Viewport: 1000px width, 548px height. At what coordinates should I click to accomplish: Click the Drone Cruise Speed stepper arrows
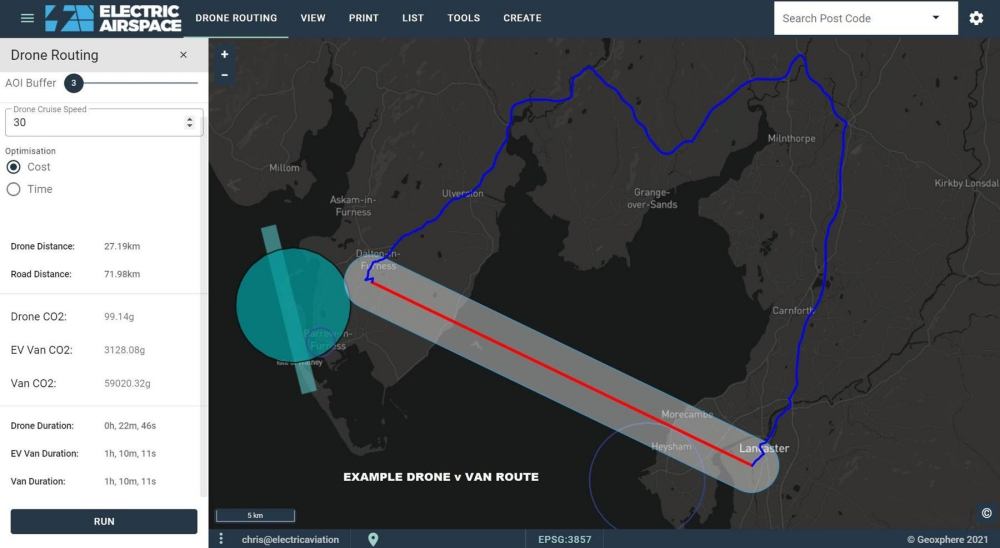coord(190,122)
